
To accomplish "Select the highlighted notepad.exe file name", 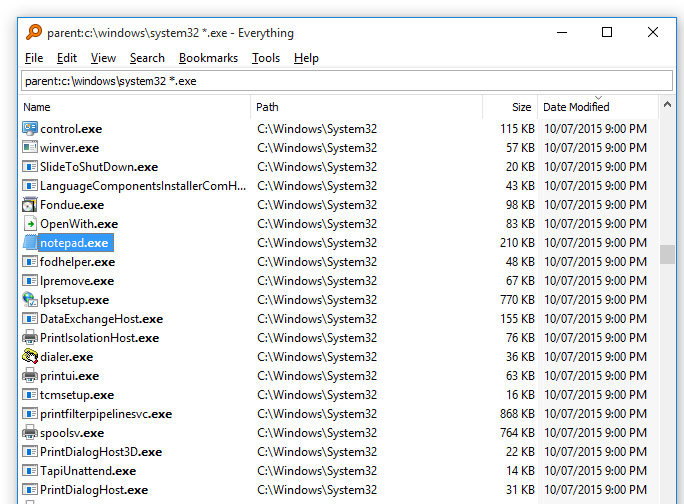I will tap(75, 243).
